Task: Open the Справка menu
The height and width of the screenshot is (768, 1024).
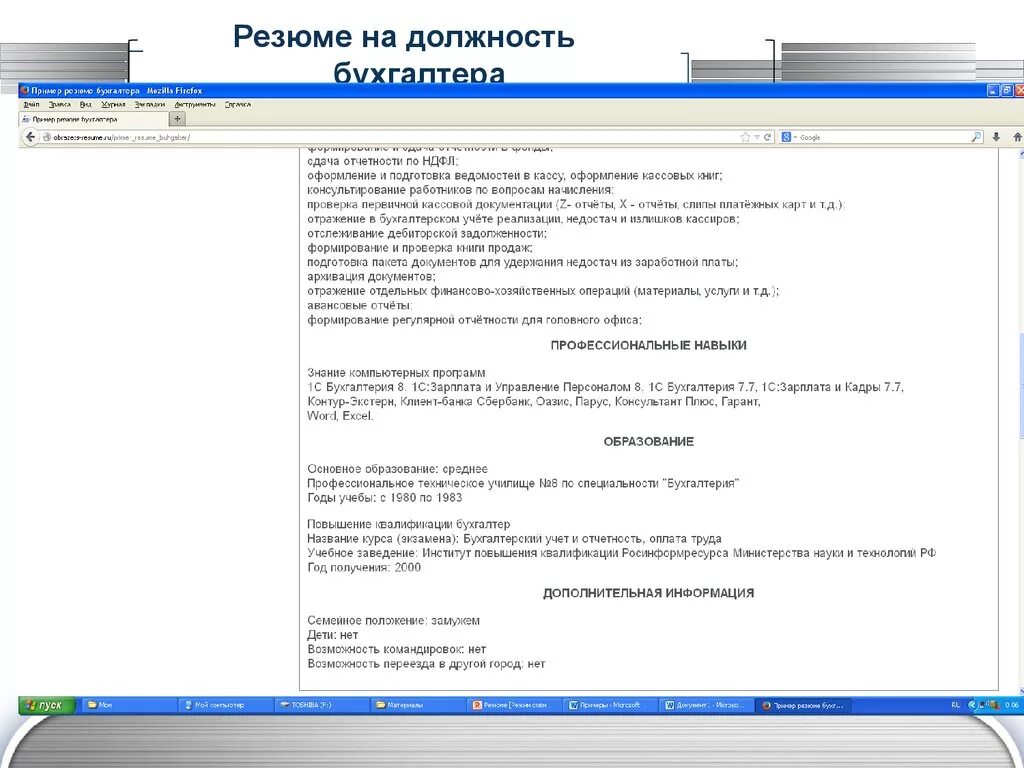Action: 238,104
